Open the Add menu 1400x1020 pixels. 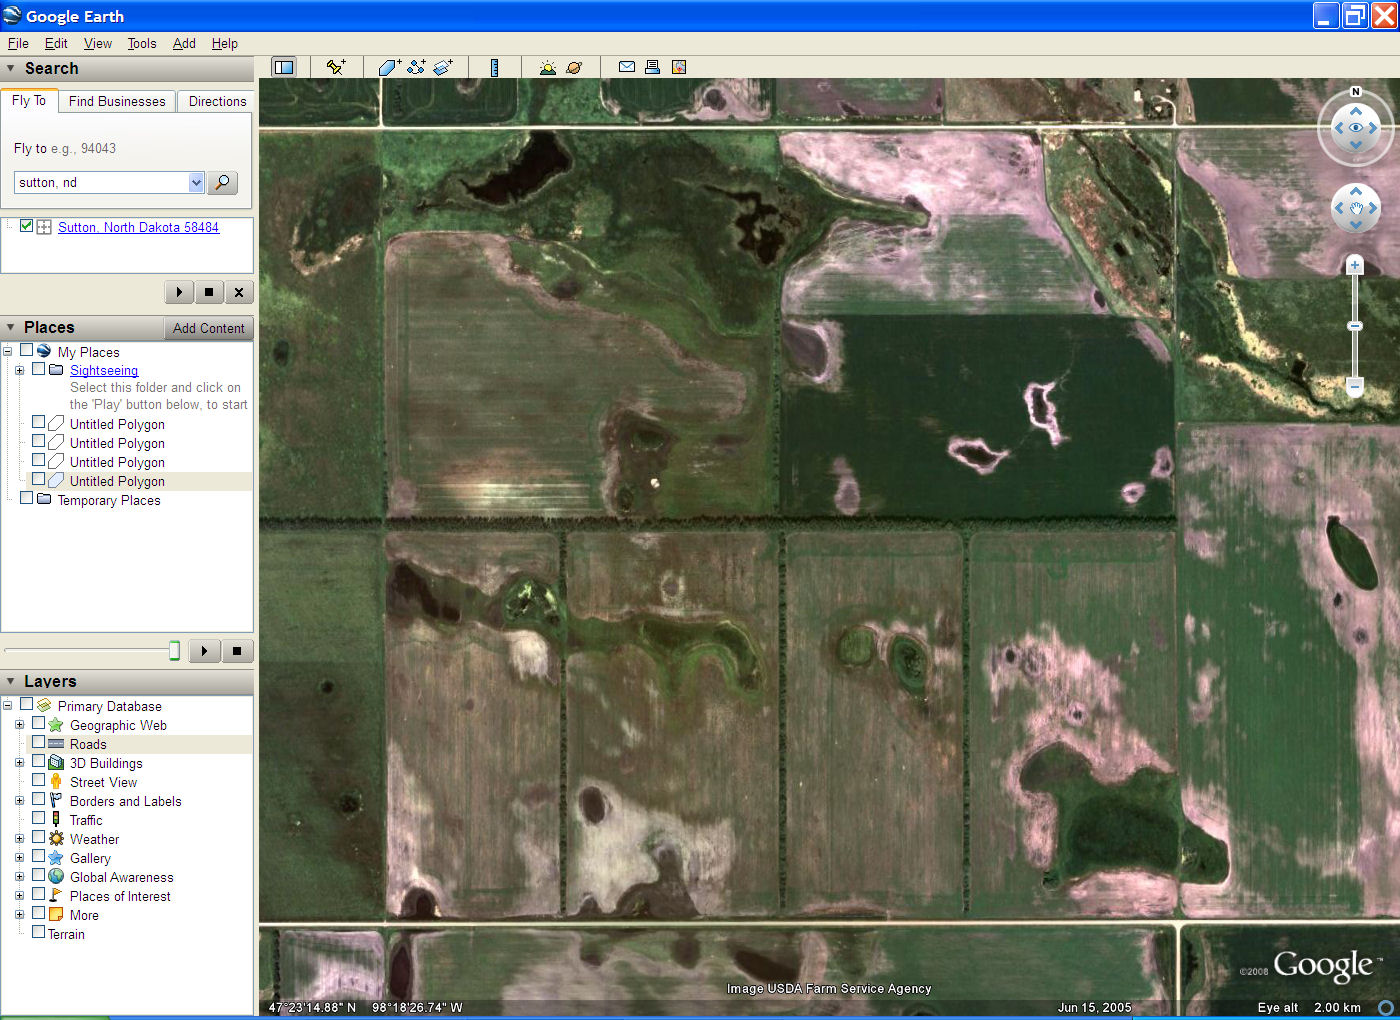tap(184, 43)
